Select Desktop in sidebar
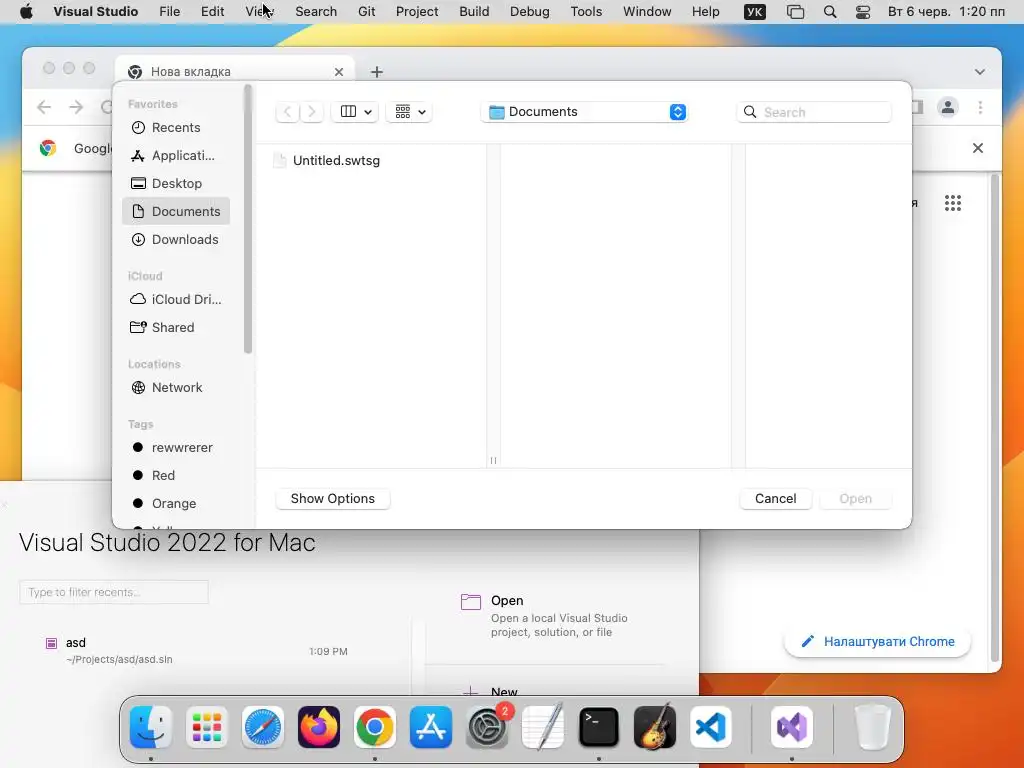The height and width of the screenshot is (768, 1024). [176, 184]
